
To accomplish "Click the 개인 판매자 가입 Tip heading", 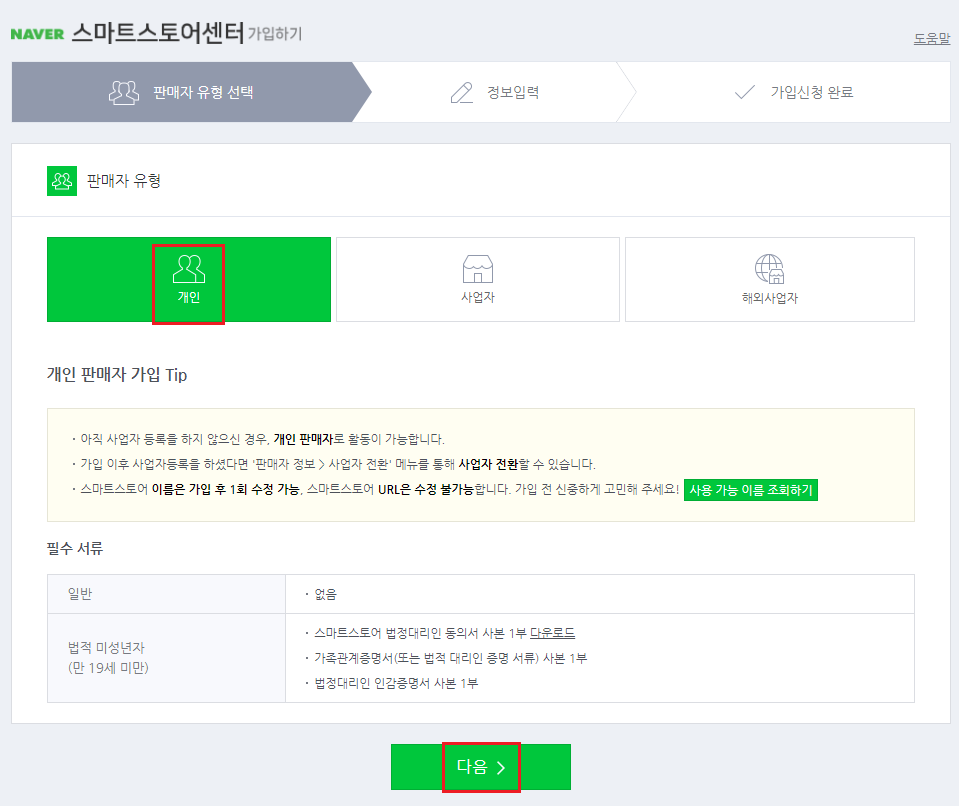I will click(x=117, y=374).
